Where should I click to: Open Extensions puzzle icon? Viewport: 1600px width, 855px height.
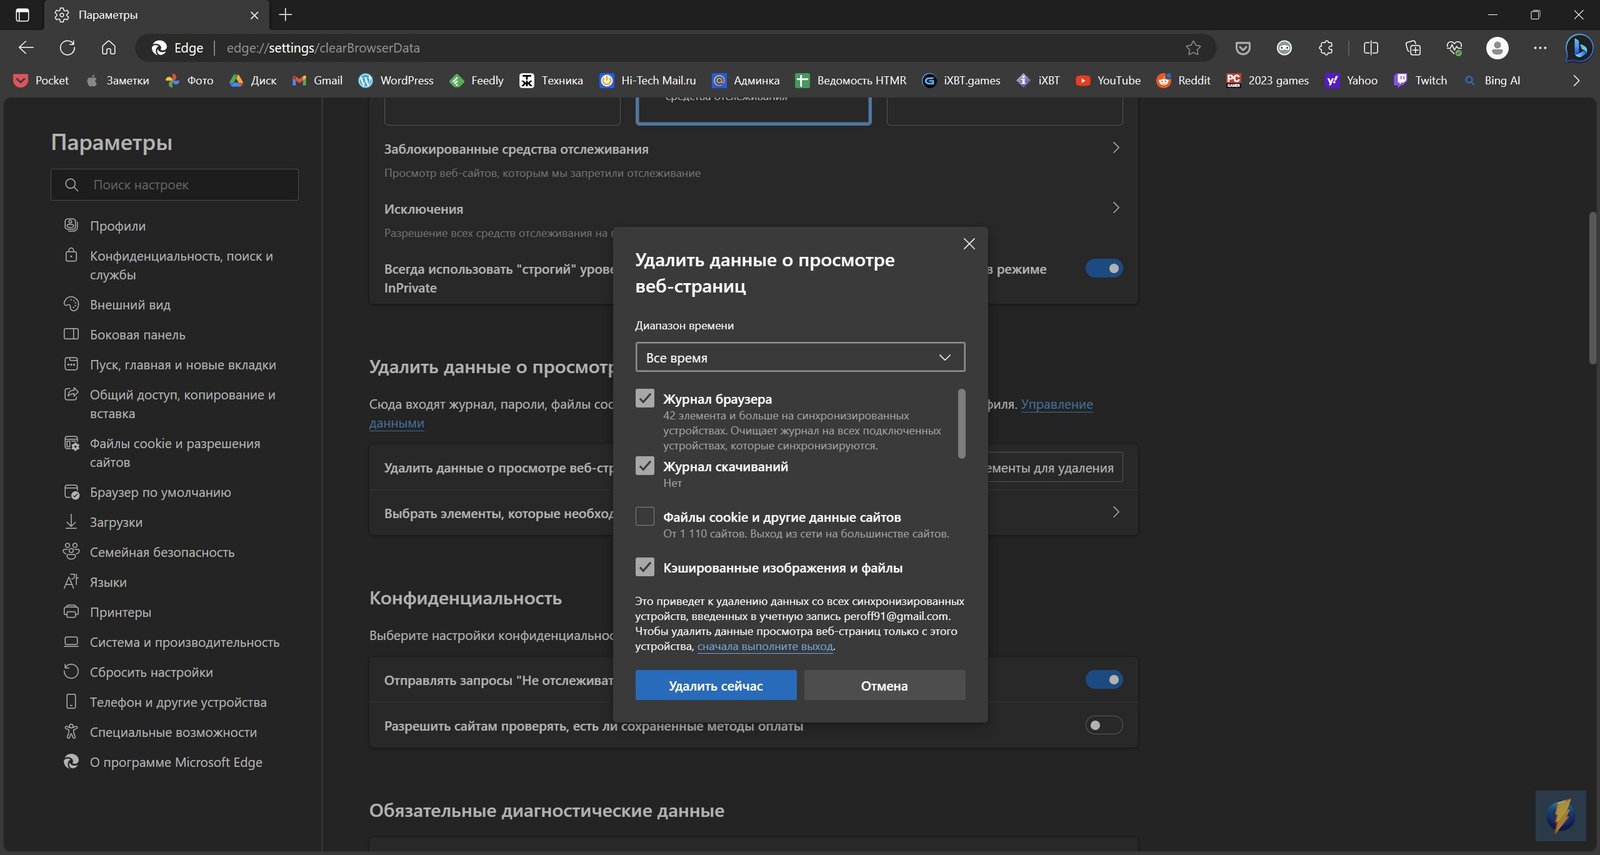[1326, 48]
